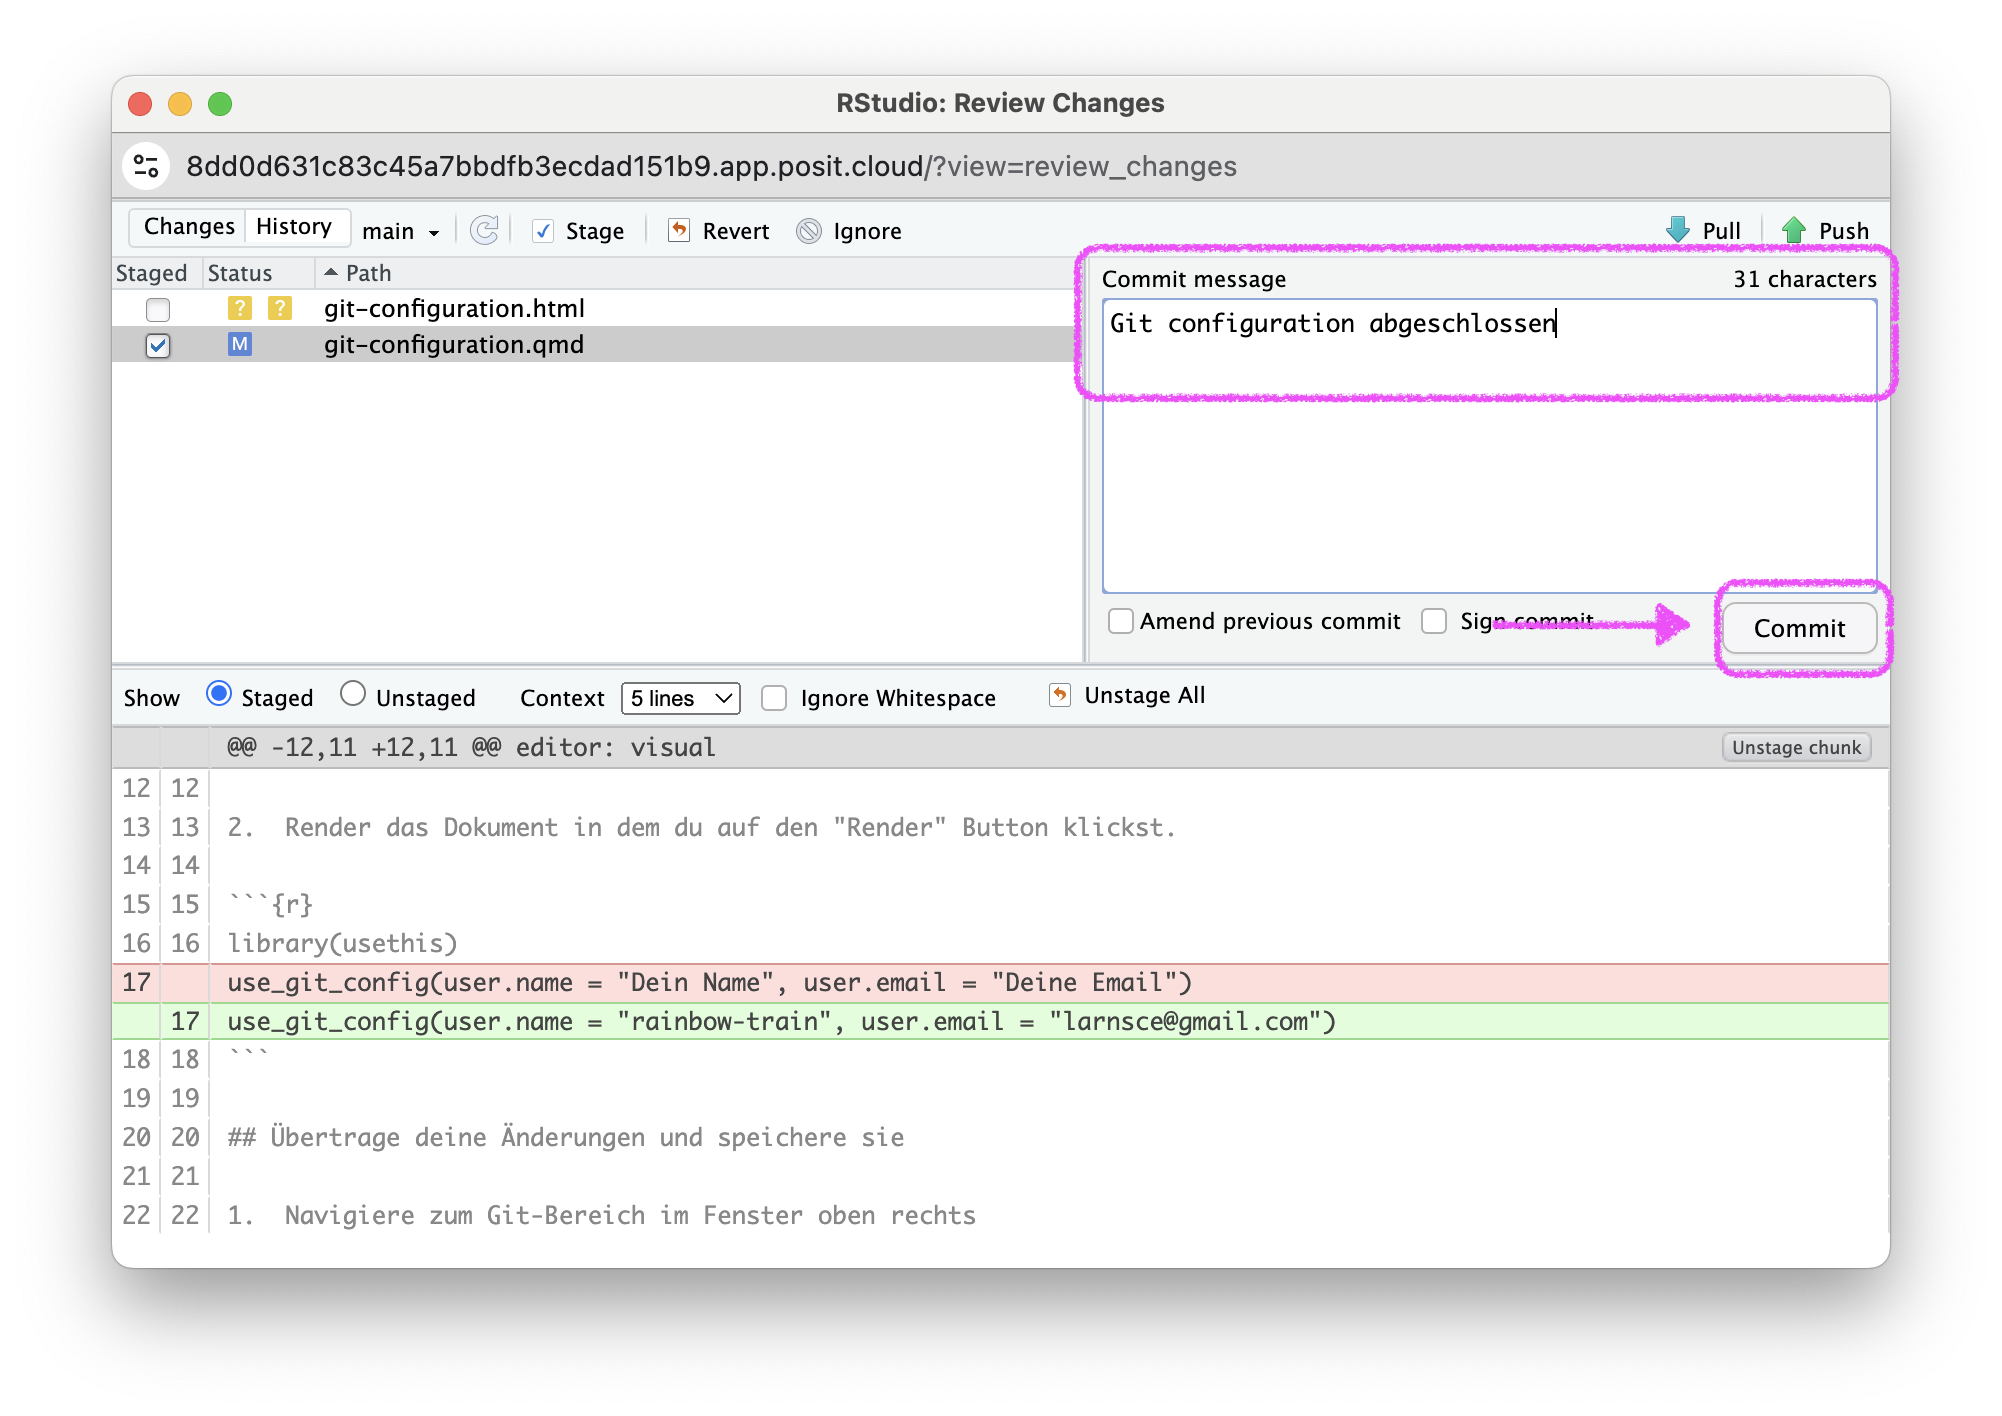This screenshot has height=1416, width=2002.
Task: Click inside the Commit message text box
Action: [x=1489, y=446]
